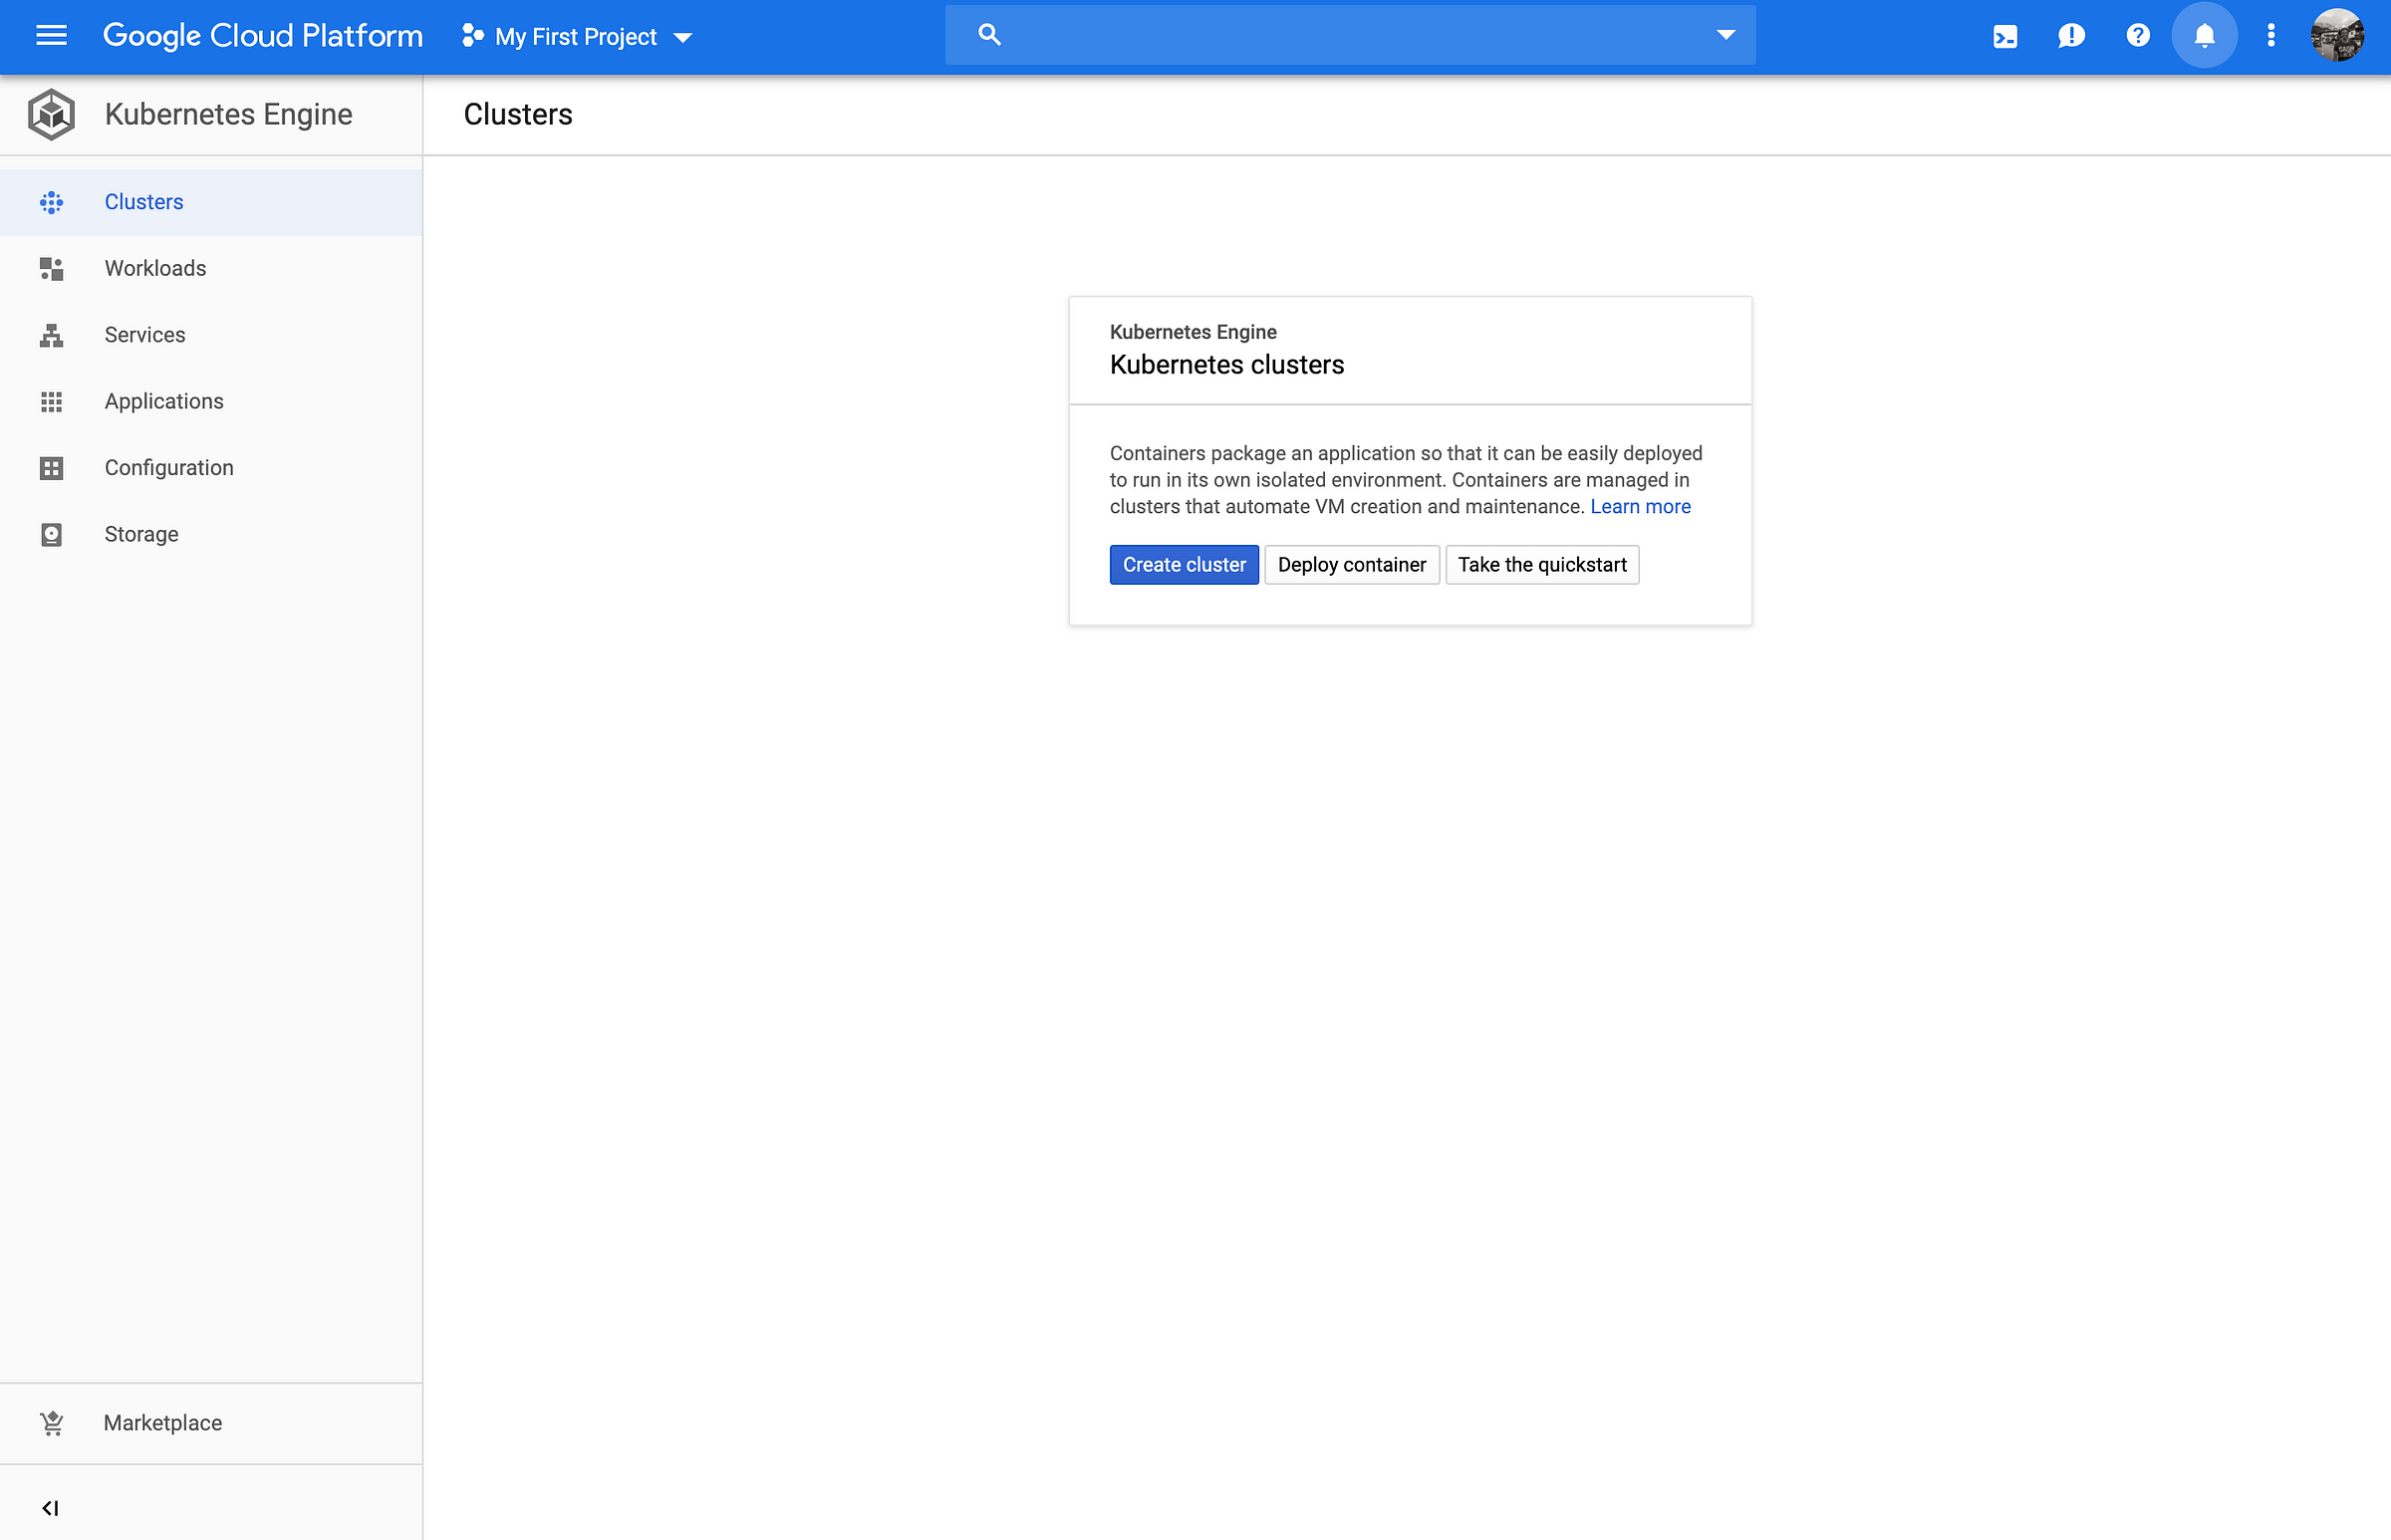This screenshot has width=2391, height=1540.
Task: Select Clusters in the sidebar
Action: 211,202
